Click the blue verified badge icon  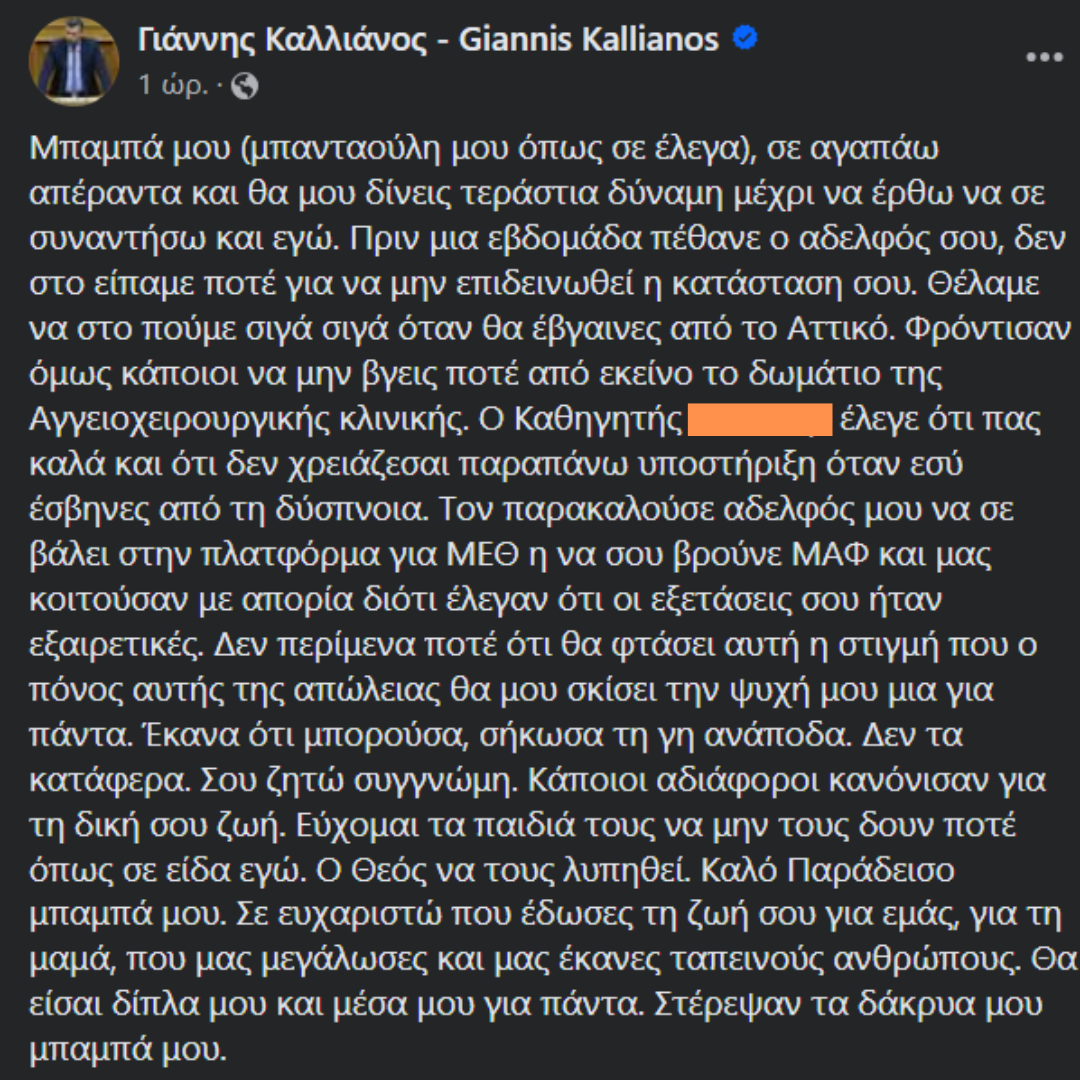745,37
